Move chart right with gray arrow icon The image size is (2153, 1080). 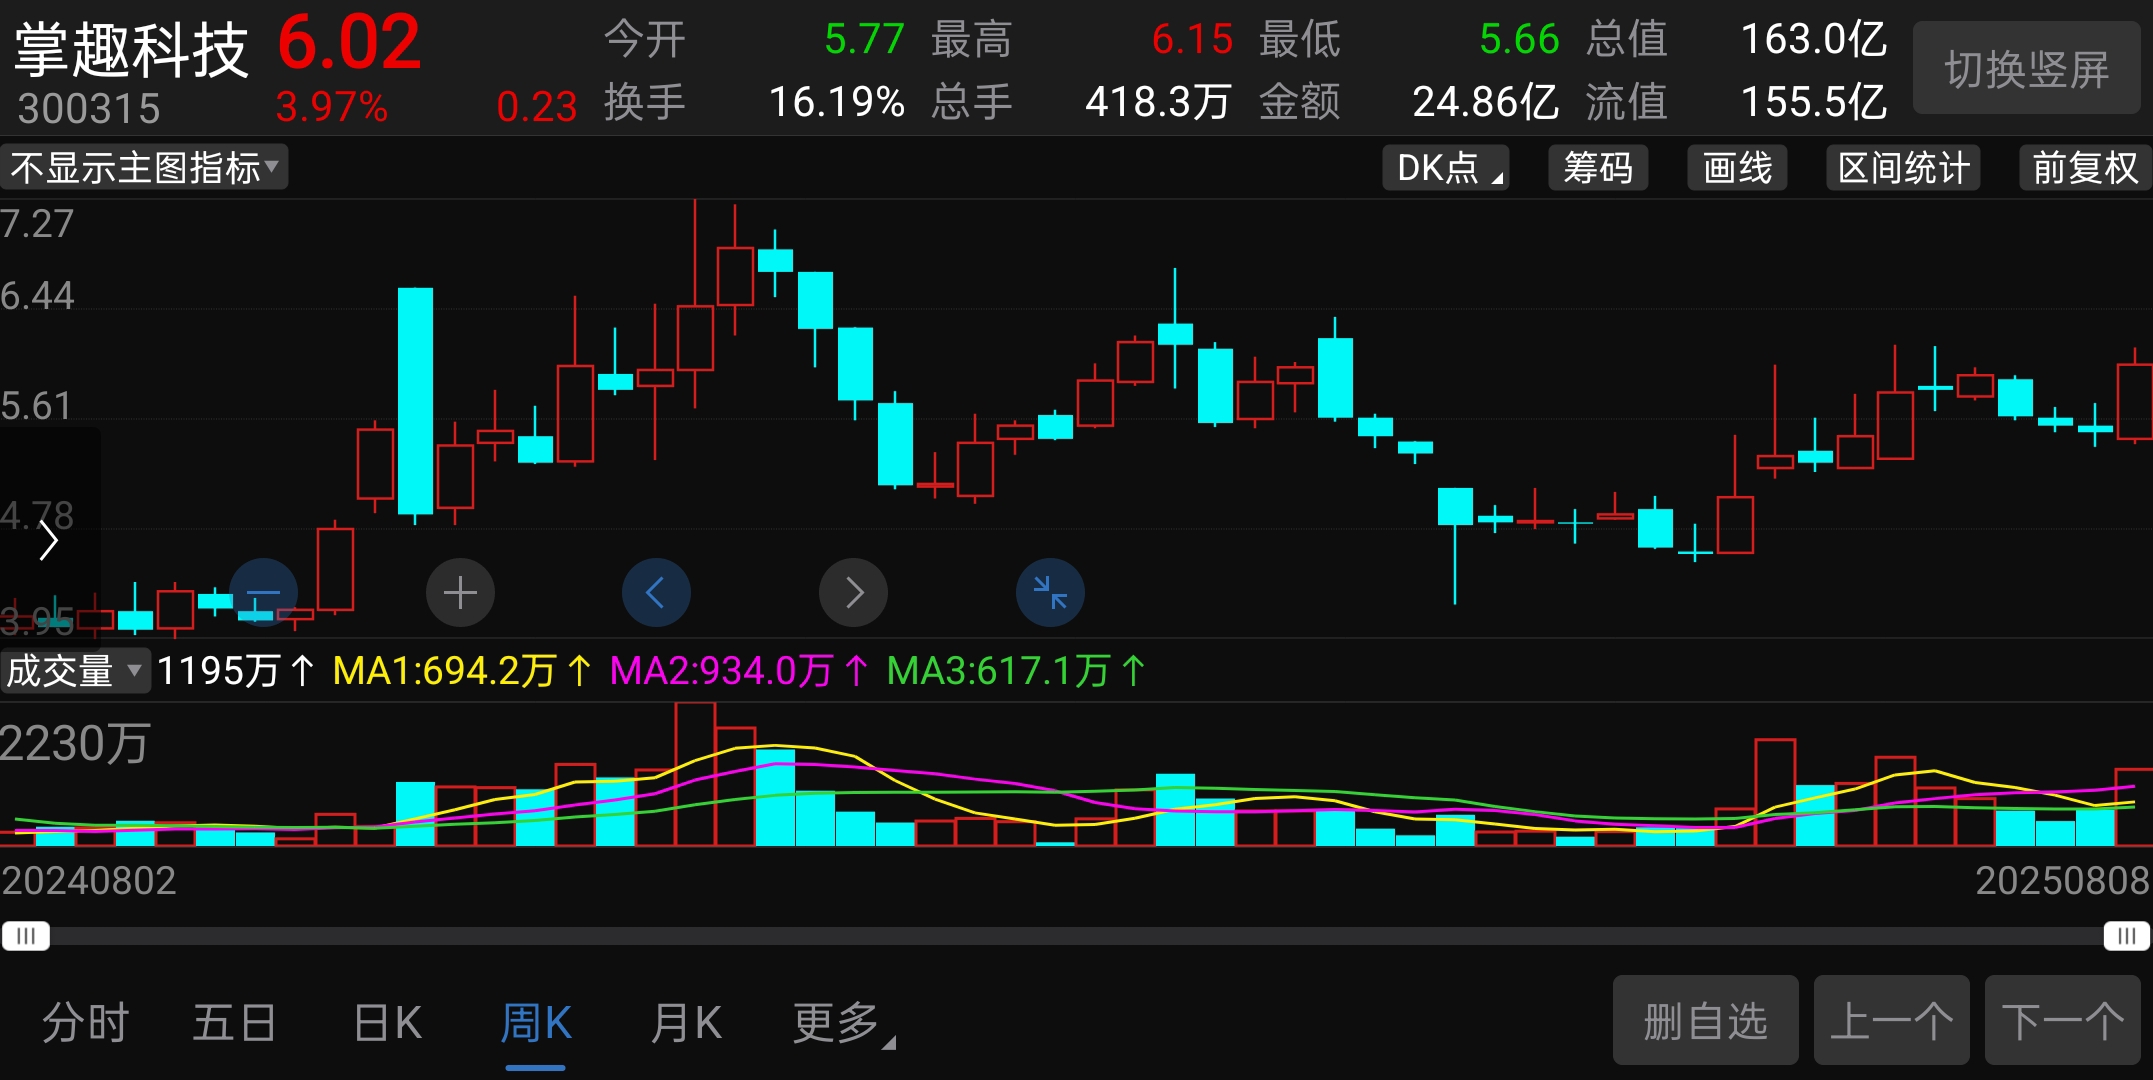tap(853, 592)
